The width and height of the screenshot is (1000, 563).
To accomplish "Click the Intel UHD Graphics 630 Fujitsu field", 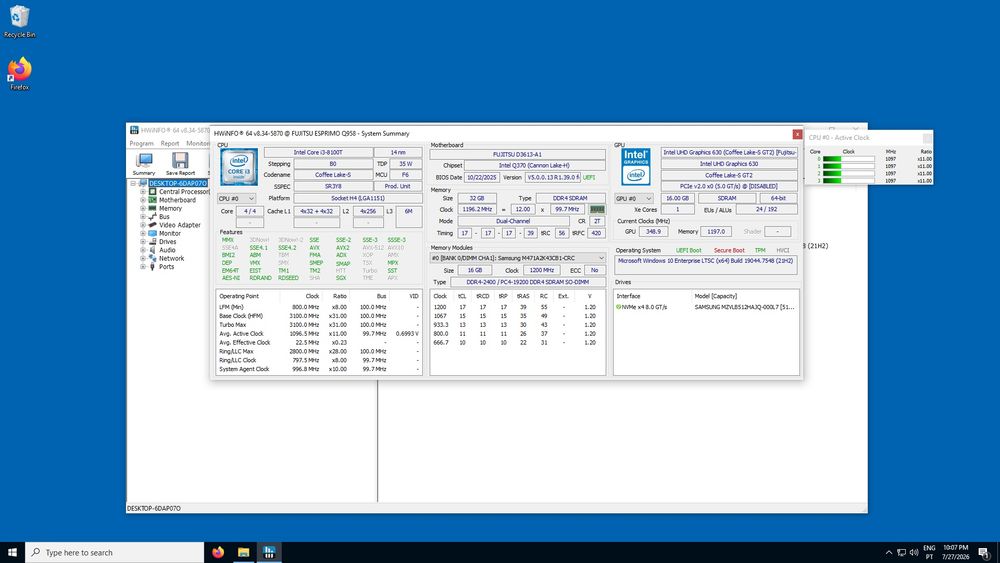I will [729, 152].
